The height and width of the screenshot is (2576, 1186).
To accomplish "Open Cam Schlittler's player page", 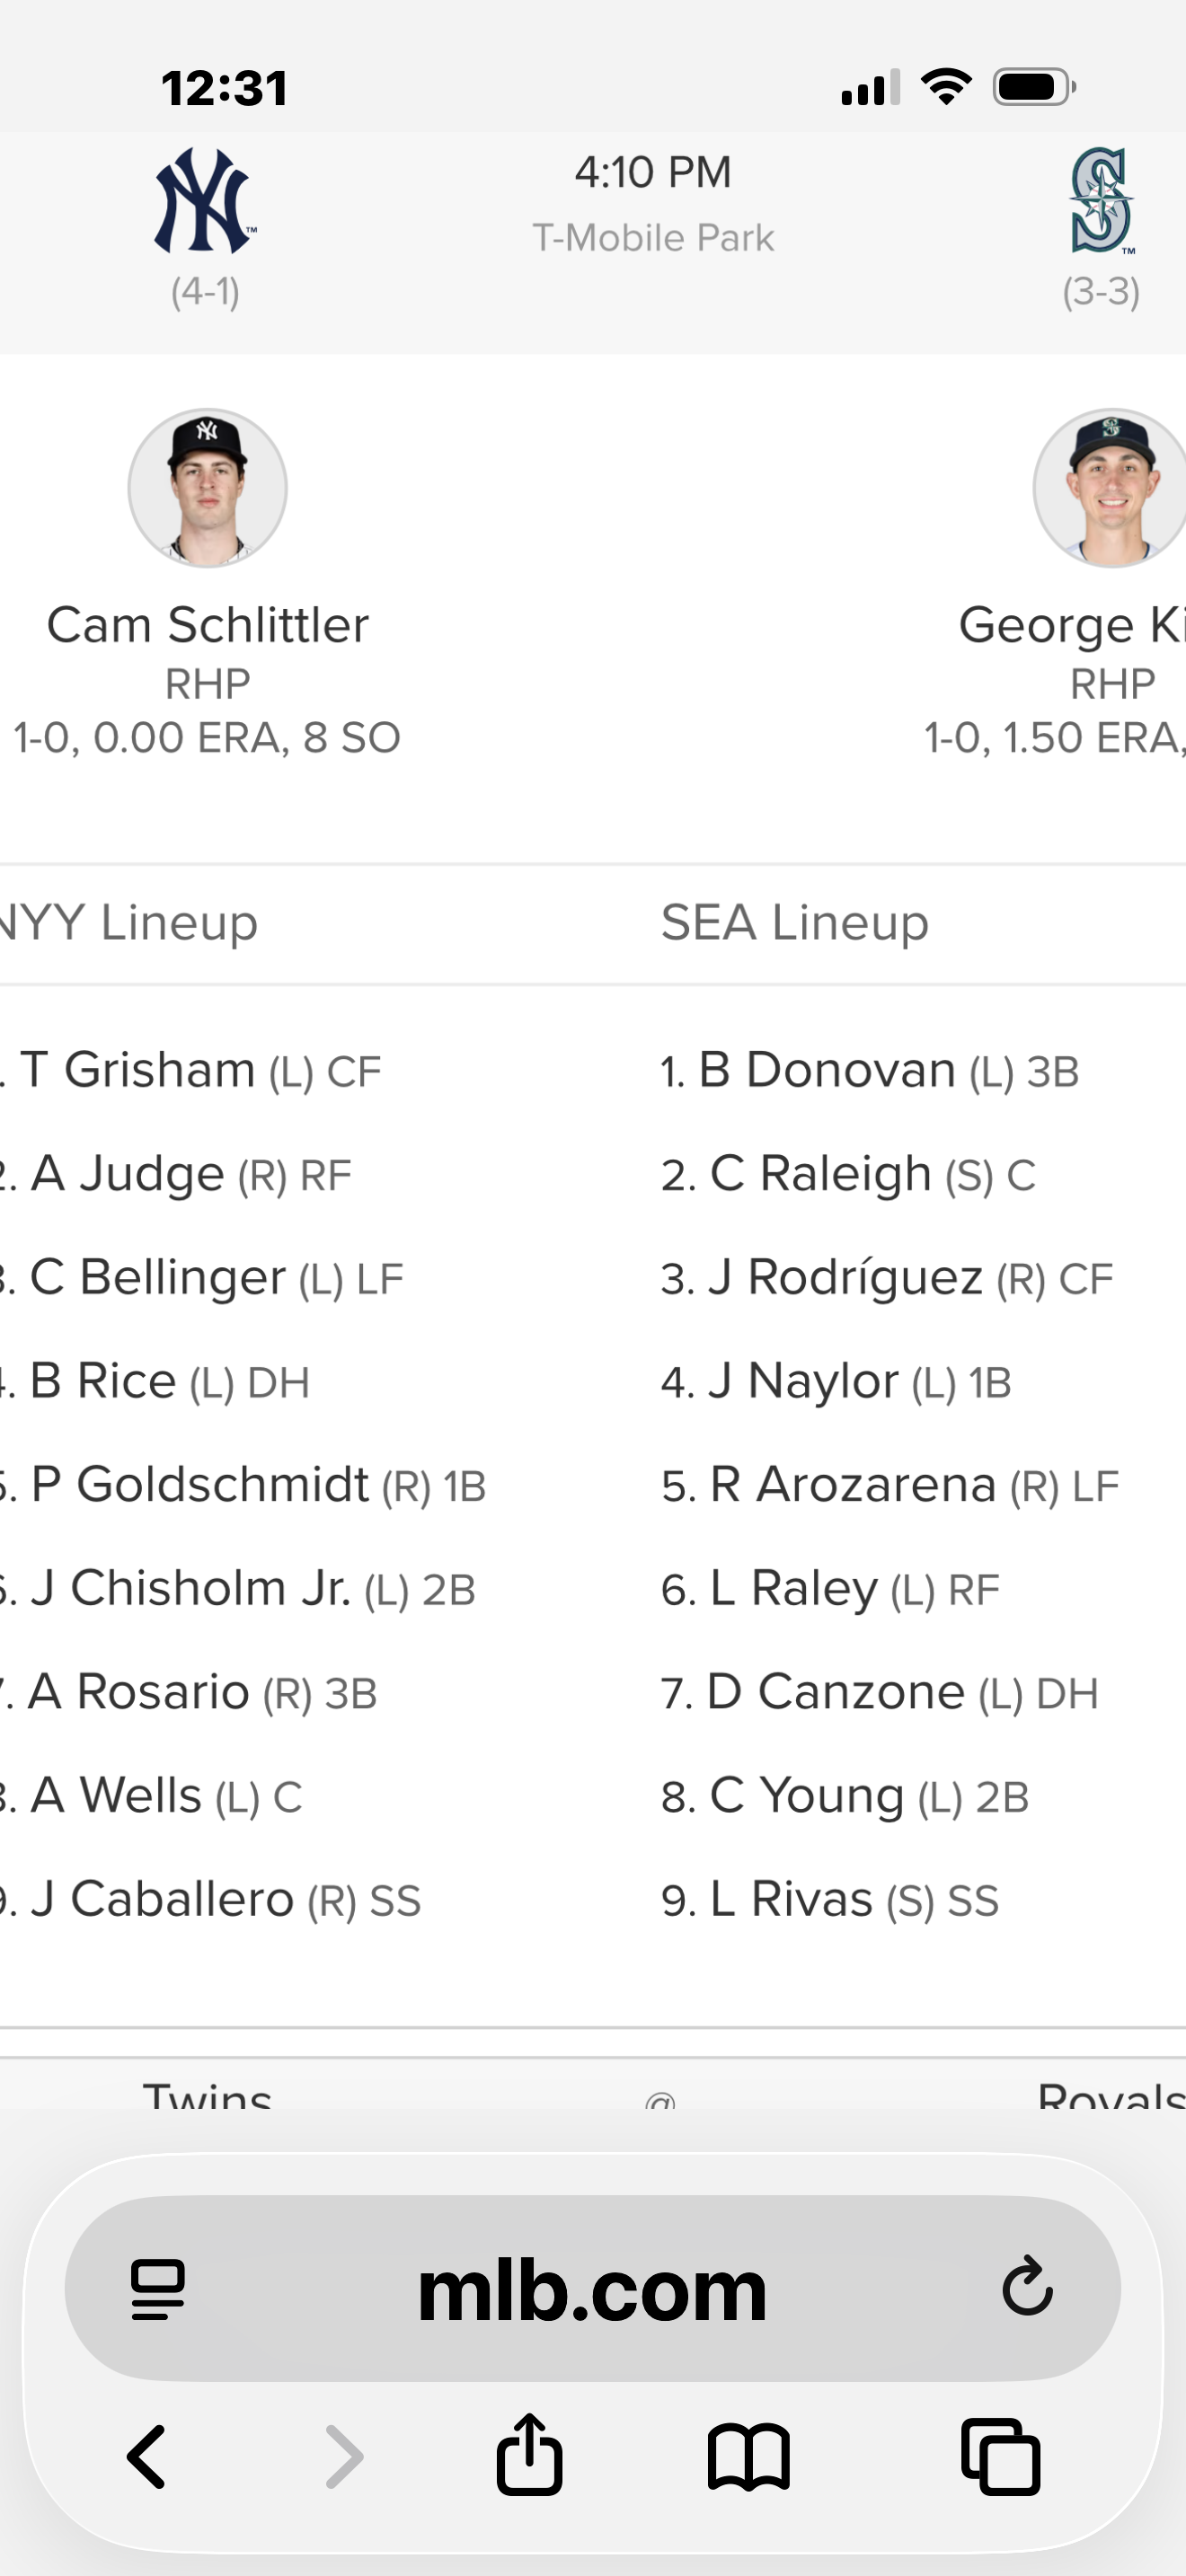I will (x=207, y=626).
